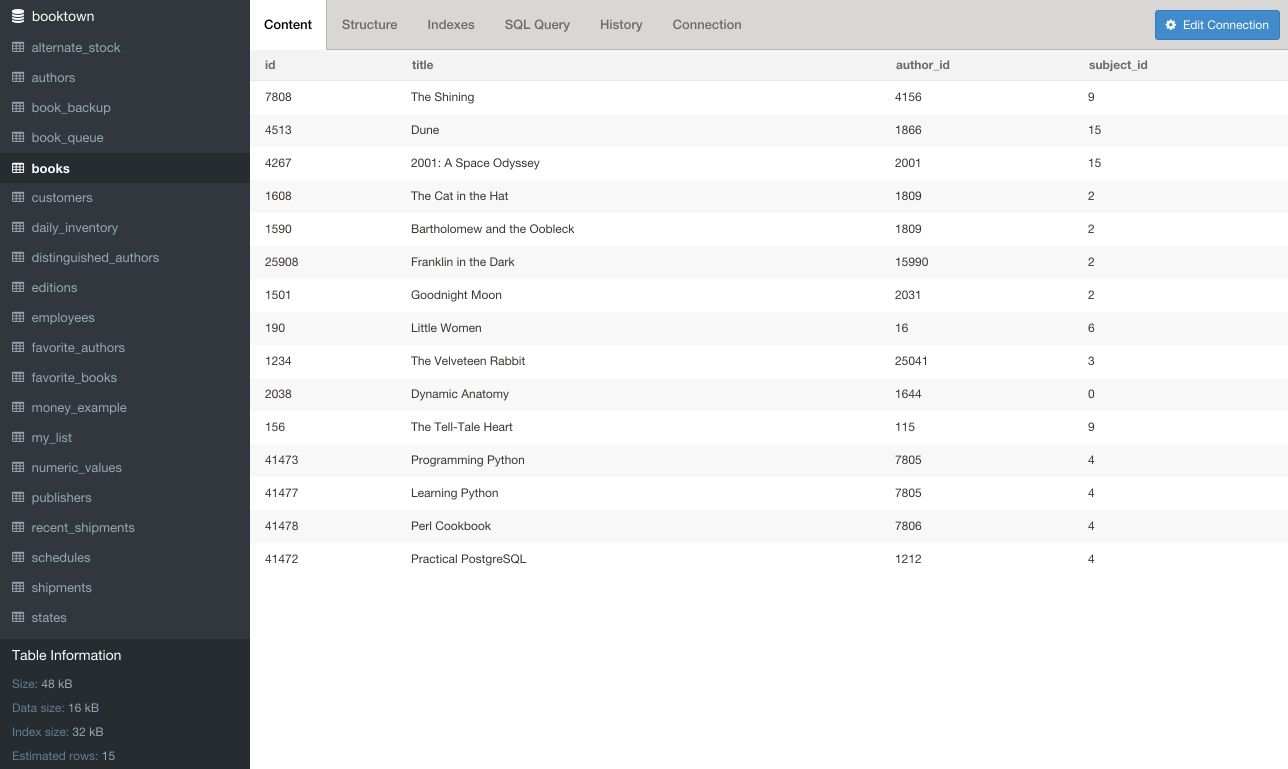Select the daily_inventory table
The height and width of the screenshot is (769, 1288).
(x=75, y=228)
